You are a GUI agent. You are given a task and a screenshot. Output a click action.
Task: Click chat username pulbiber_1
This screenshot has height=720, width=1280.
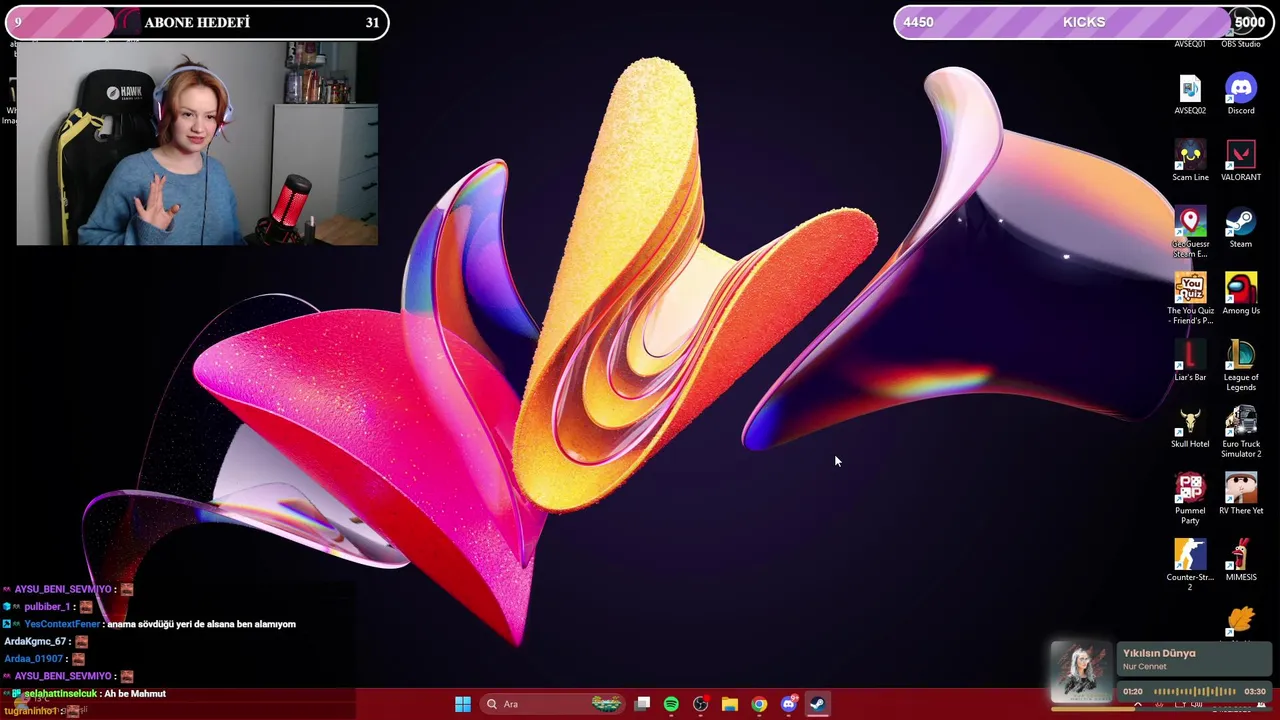pyautogui.click(x=47, y=606)
